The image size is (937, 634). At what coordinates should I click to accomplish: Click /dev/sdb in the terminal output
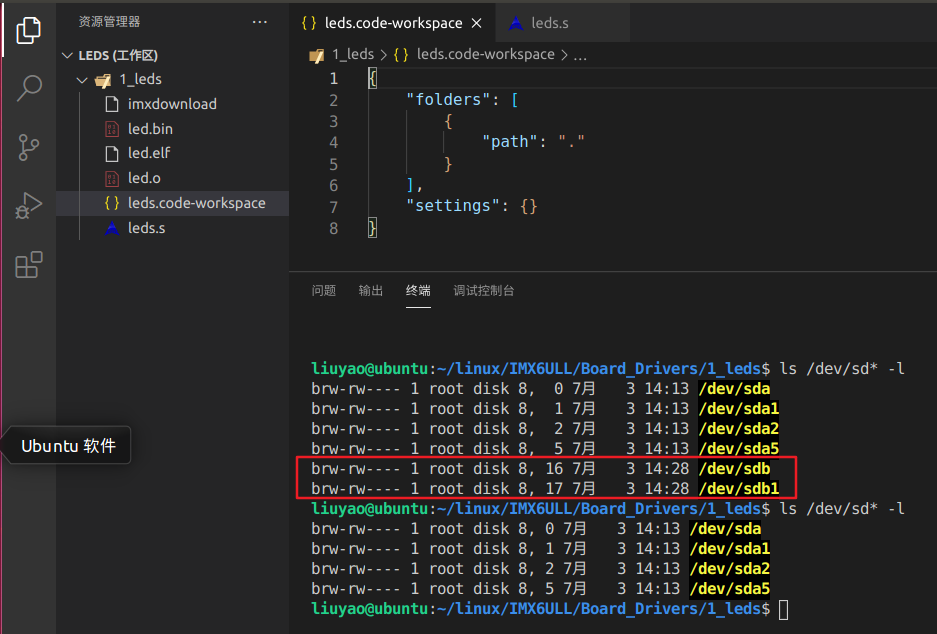[x=734, y=469]
